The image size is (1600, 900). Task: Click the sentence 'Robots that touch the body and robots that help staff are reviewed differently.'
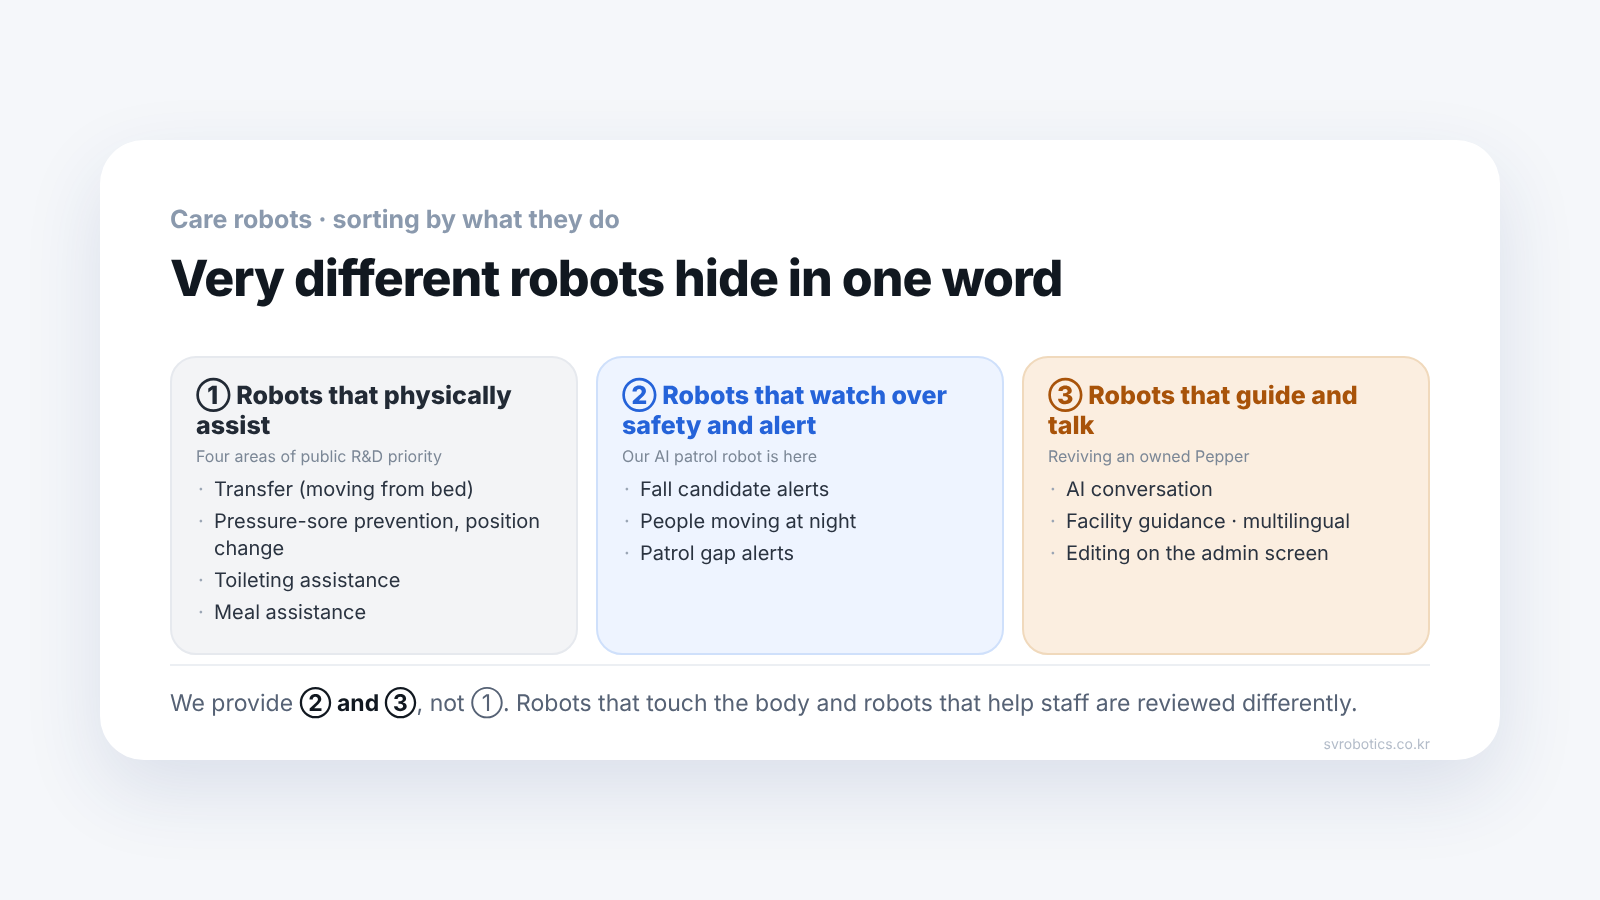pos(936,703)
